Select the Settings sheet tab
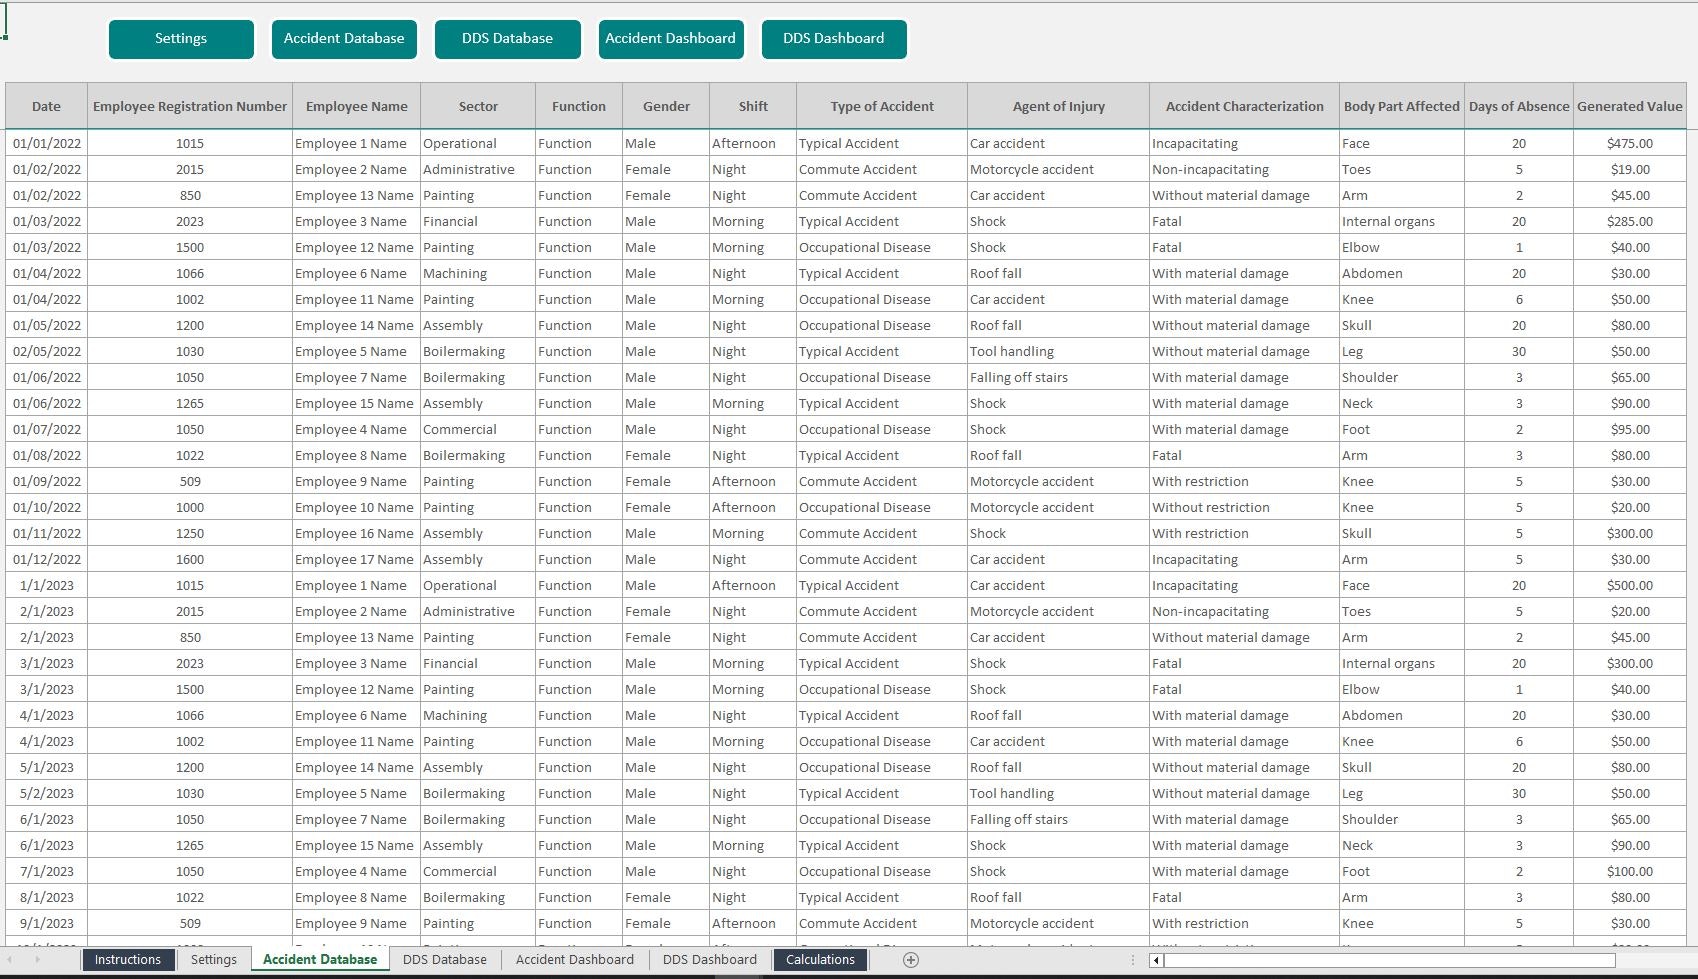 tap(213, 960)
